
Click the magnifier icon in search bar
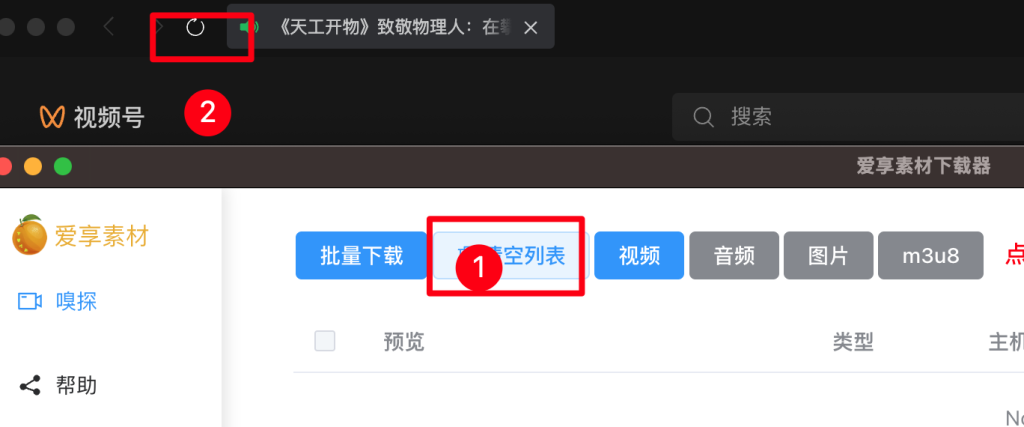click(x=703, y=117)
